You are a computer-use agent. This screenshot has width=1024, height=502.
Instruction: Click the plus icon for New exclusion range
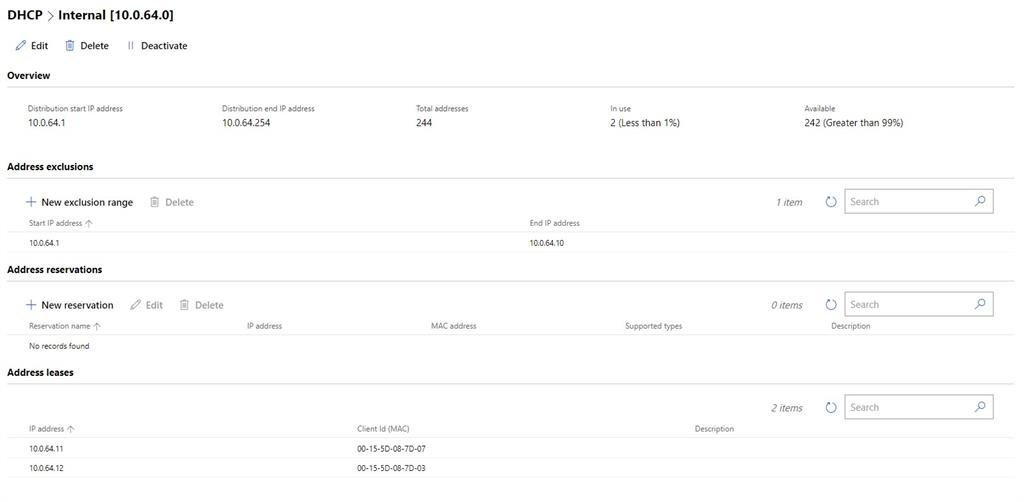pos(31,202)
